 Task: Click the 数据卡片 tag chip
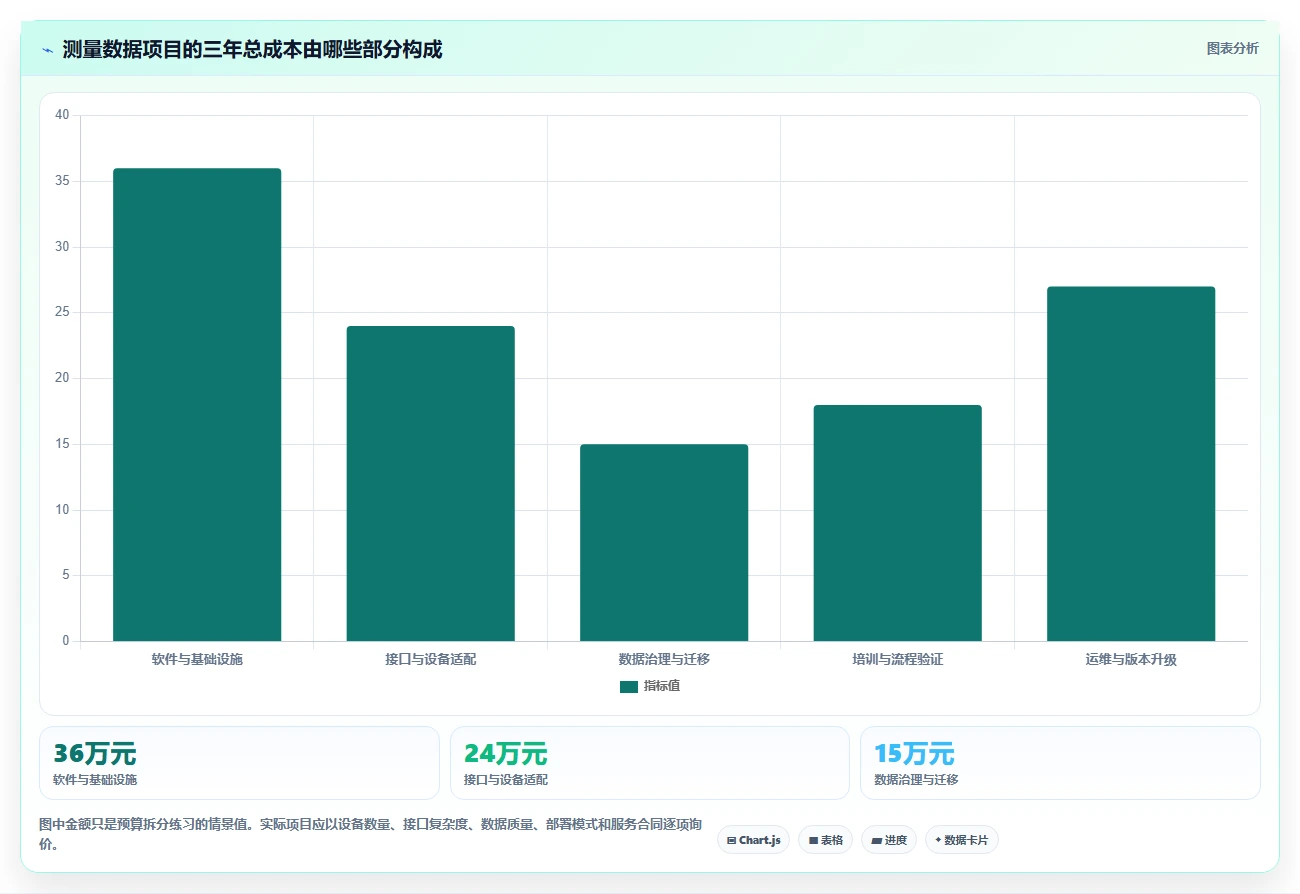pyautogui.click(x=962, y=840)
